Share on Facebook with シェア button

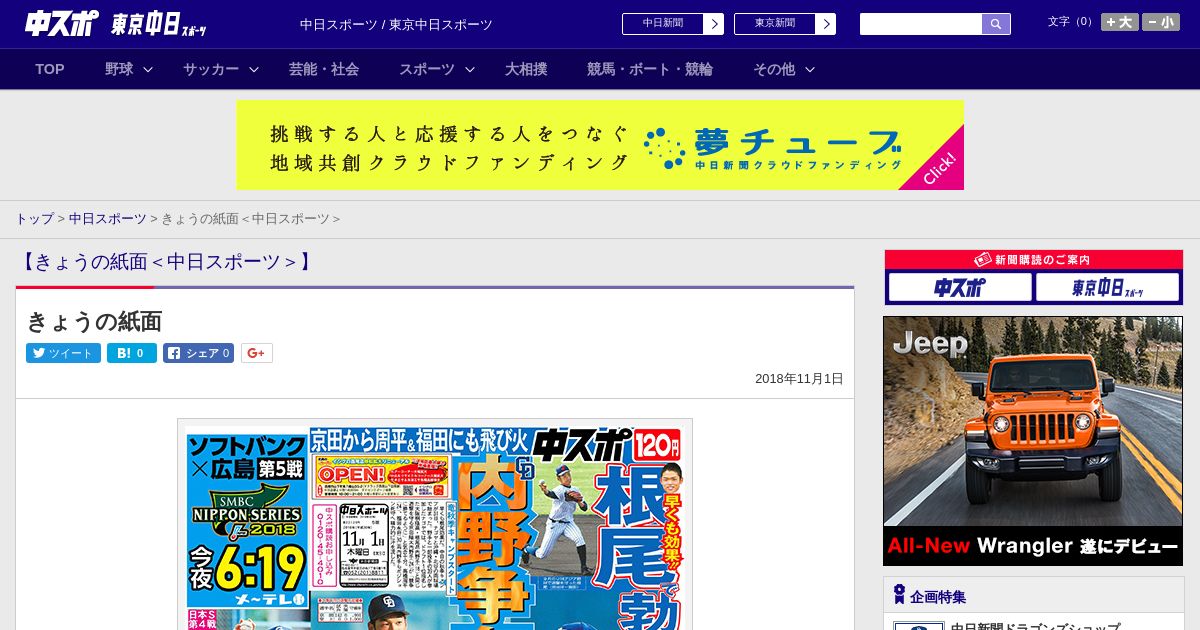click(x=198, y=353)
